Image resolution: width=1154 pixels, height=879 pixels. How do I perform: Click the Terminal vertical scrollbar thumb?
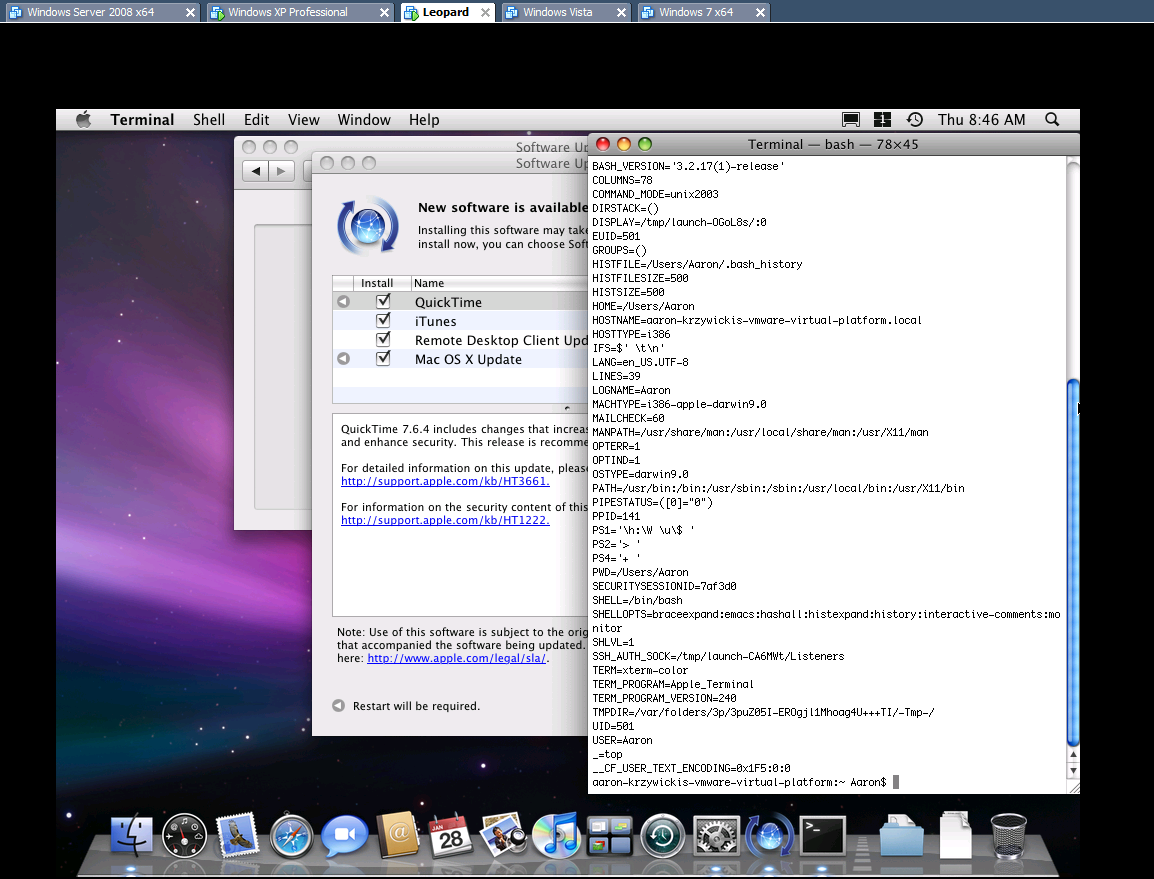pyautogui.click(x=1073, y=563)
